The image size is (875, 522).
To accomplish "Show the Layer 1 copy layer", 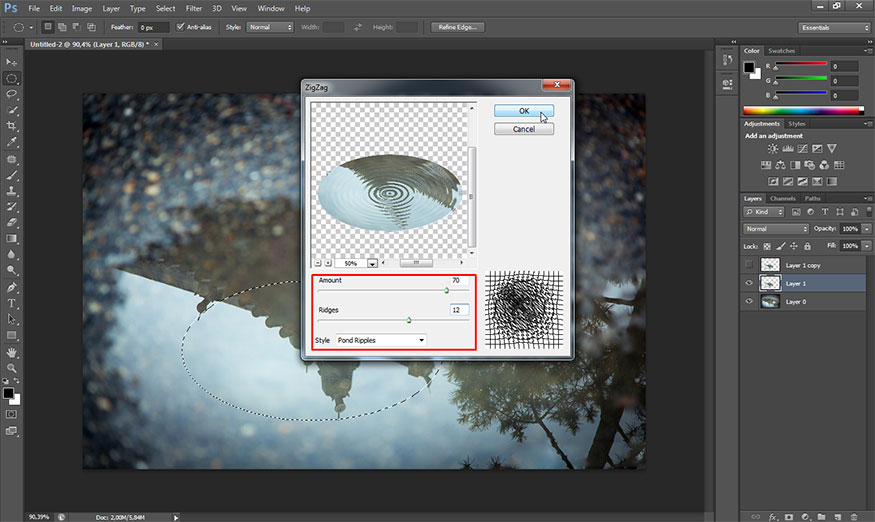I will tap(751, 264).
